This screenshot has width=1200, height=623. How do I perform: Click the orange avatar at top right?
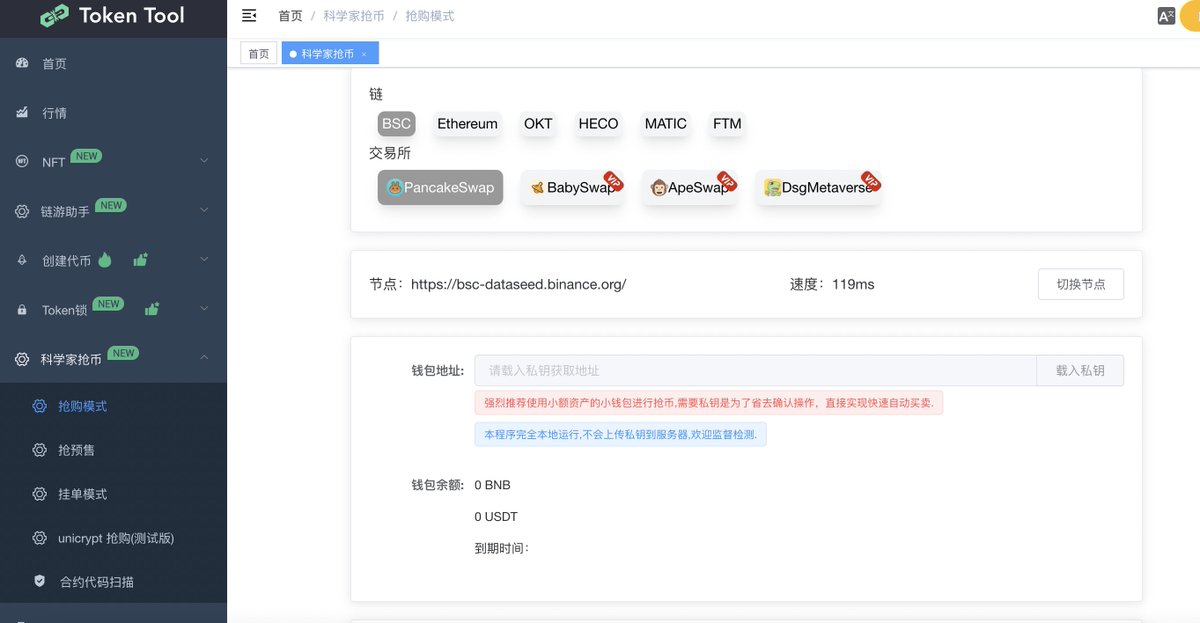[1191, 16]
